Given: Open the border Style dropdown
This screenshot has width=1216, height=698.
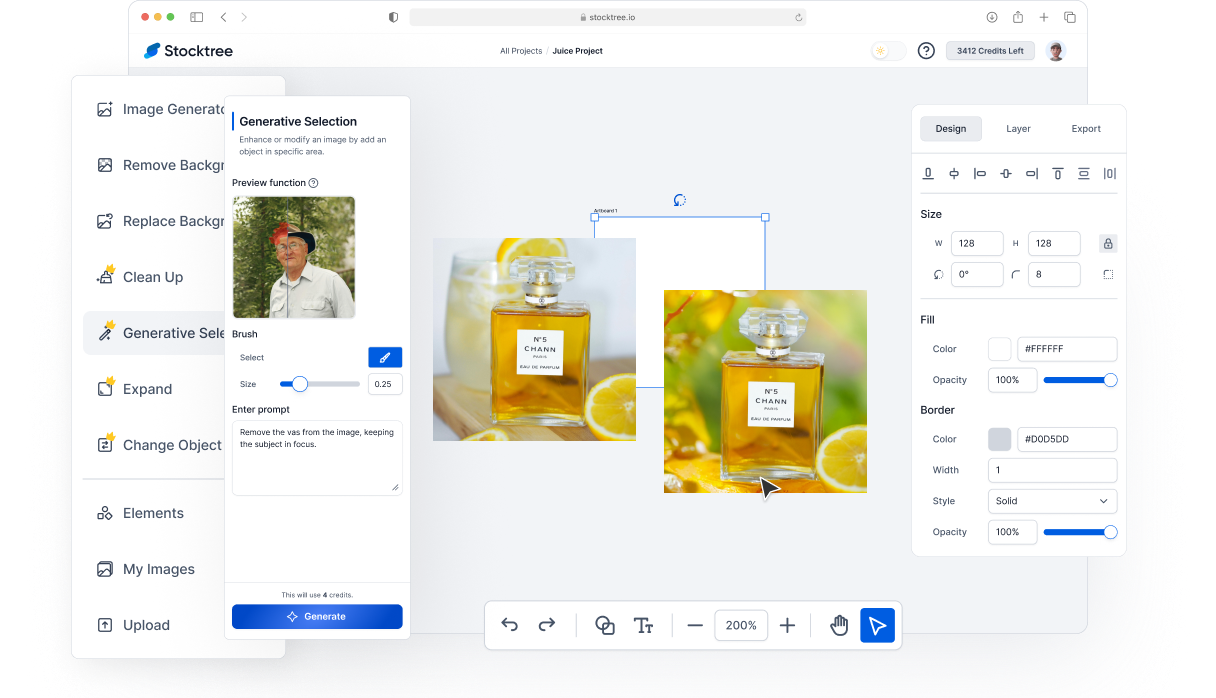Looking at the screenshot, I should tap(1052, 501).
